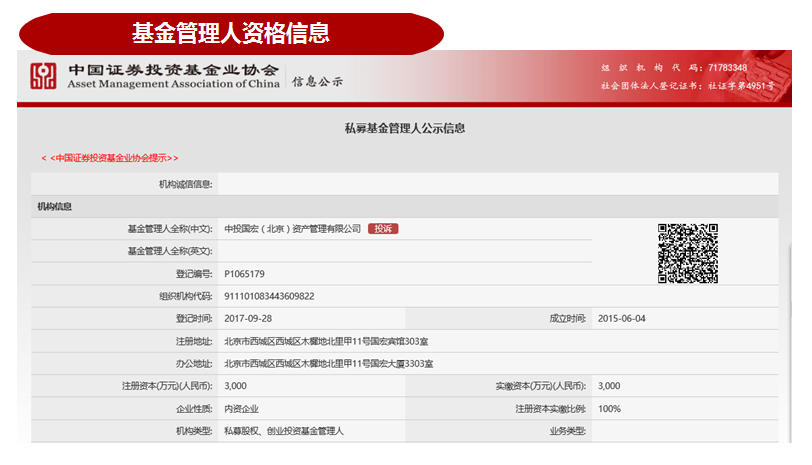Select the 实缴资本 value 3,000

609,386
